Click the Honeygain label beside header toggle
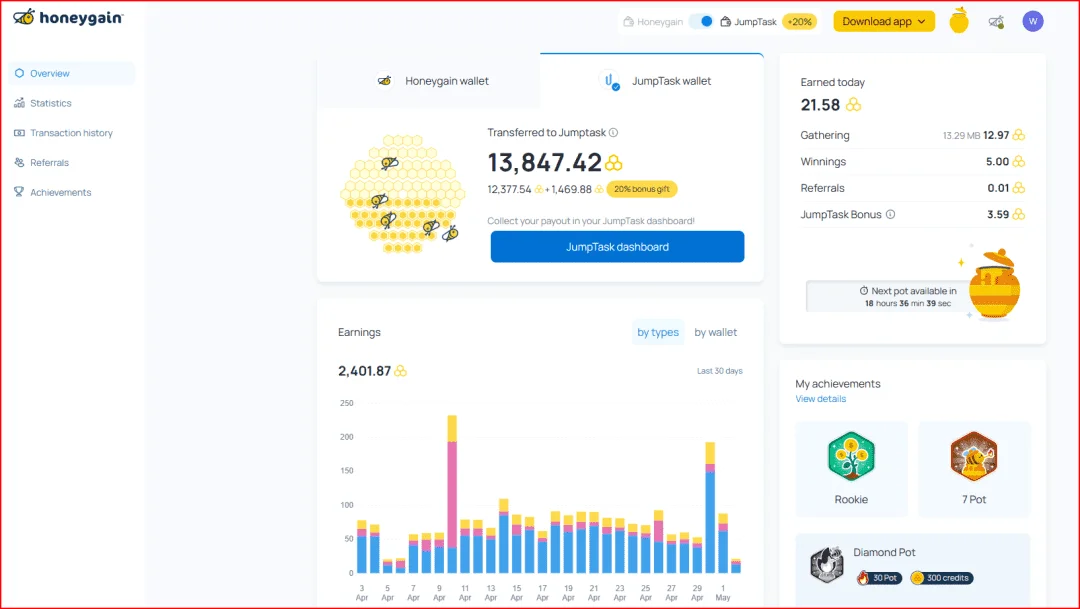The height and width of the screenshot is (609, 1080). 660,22
